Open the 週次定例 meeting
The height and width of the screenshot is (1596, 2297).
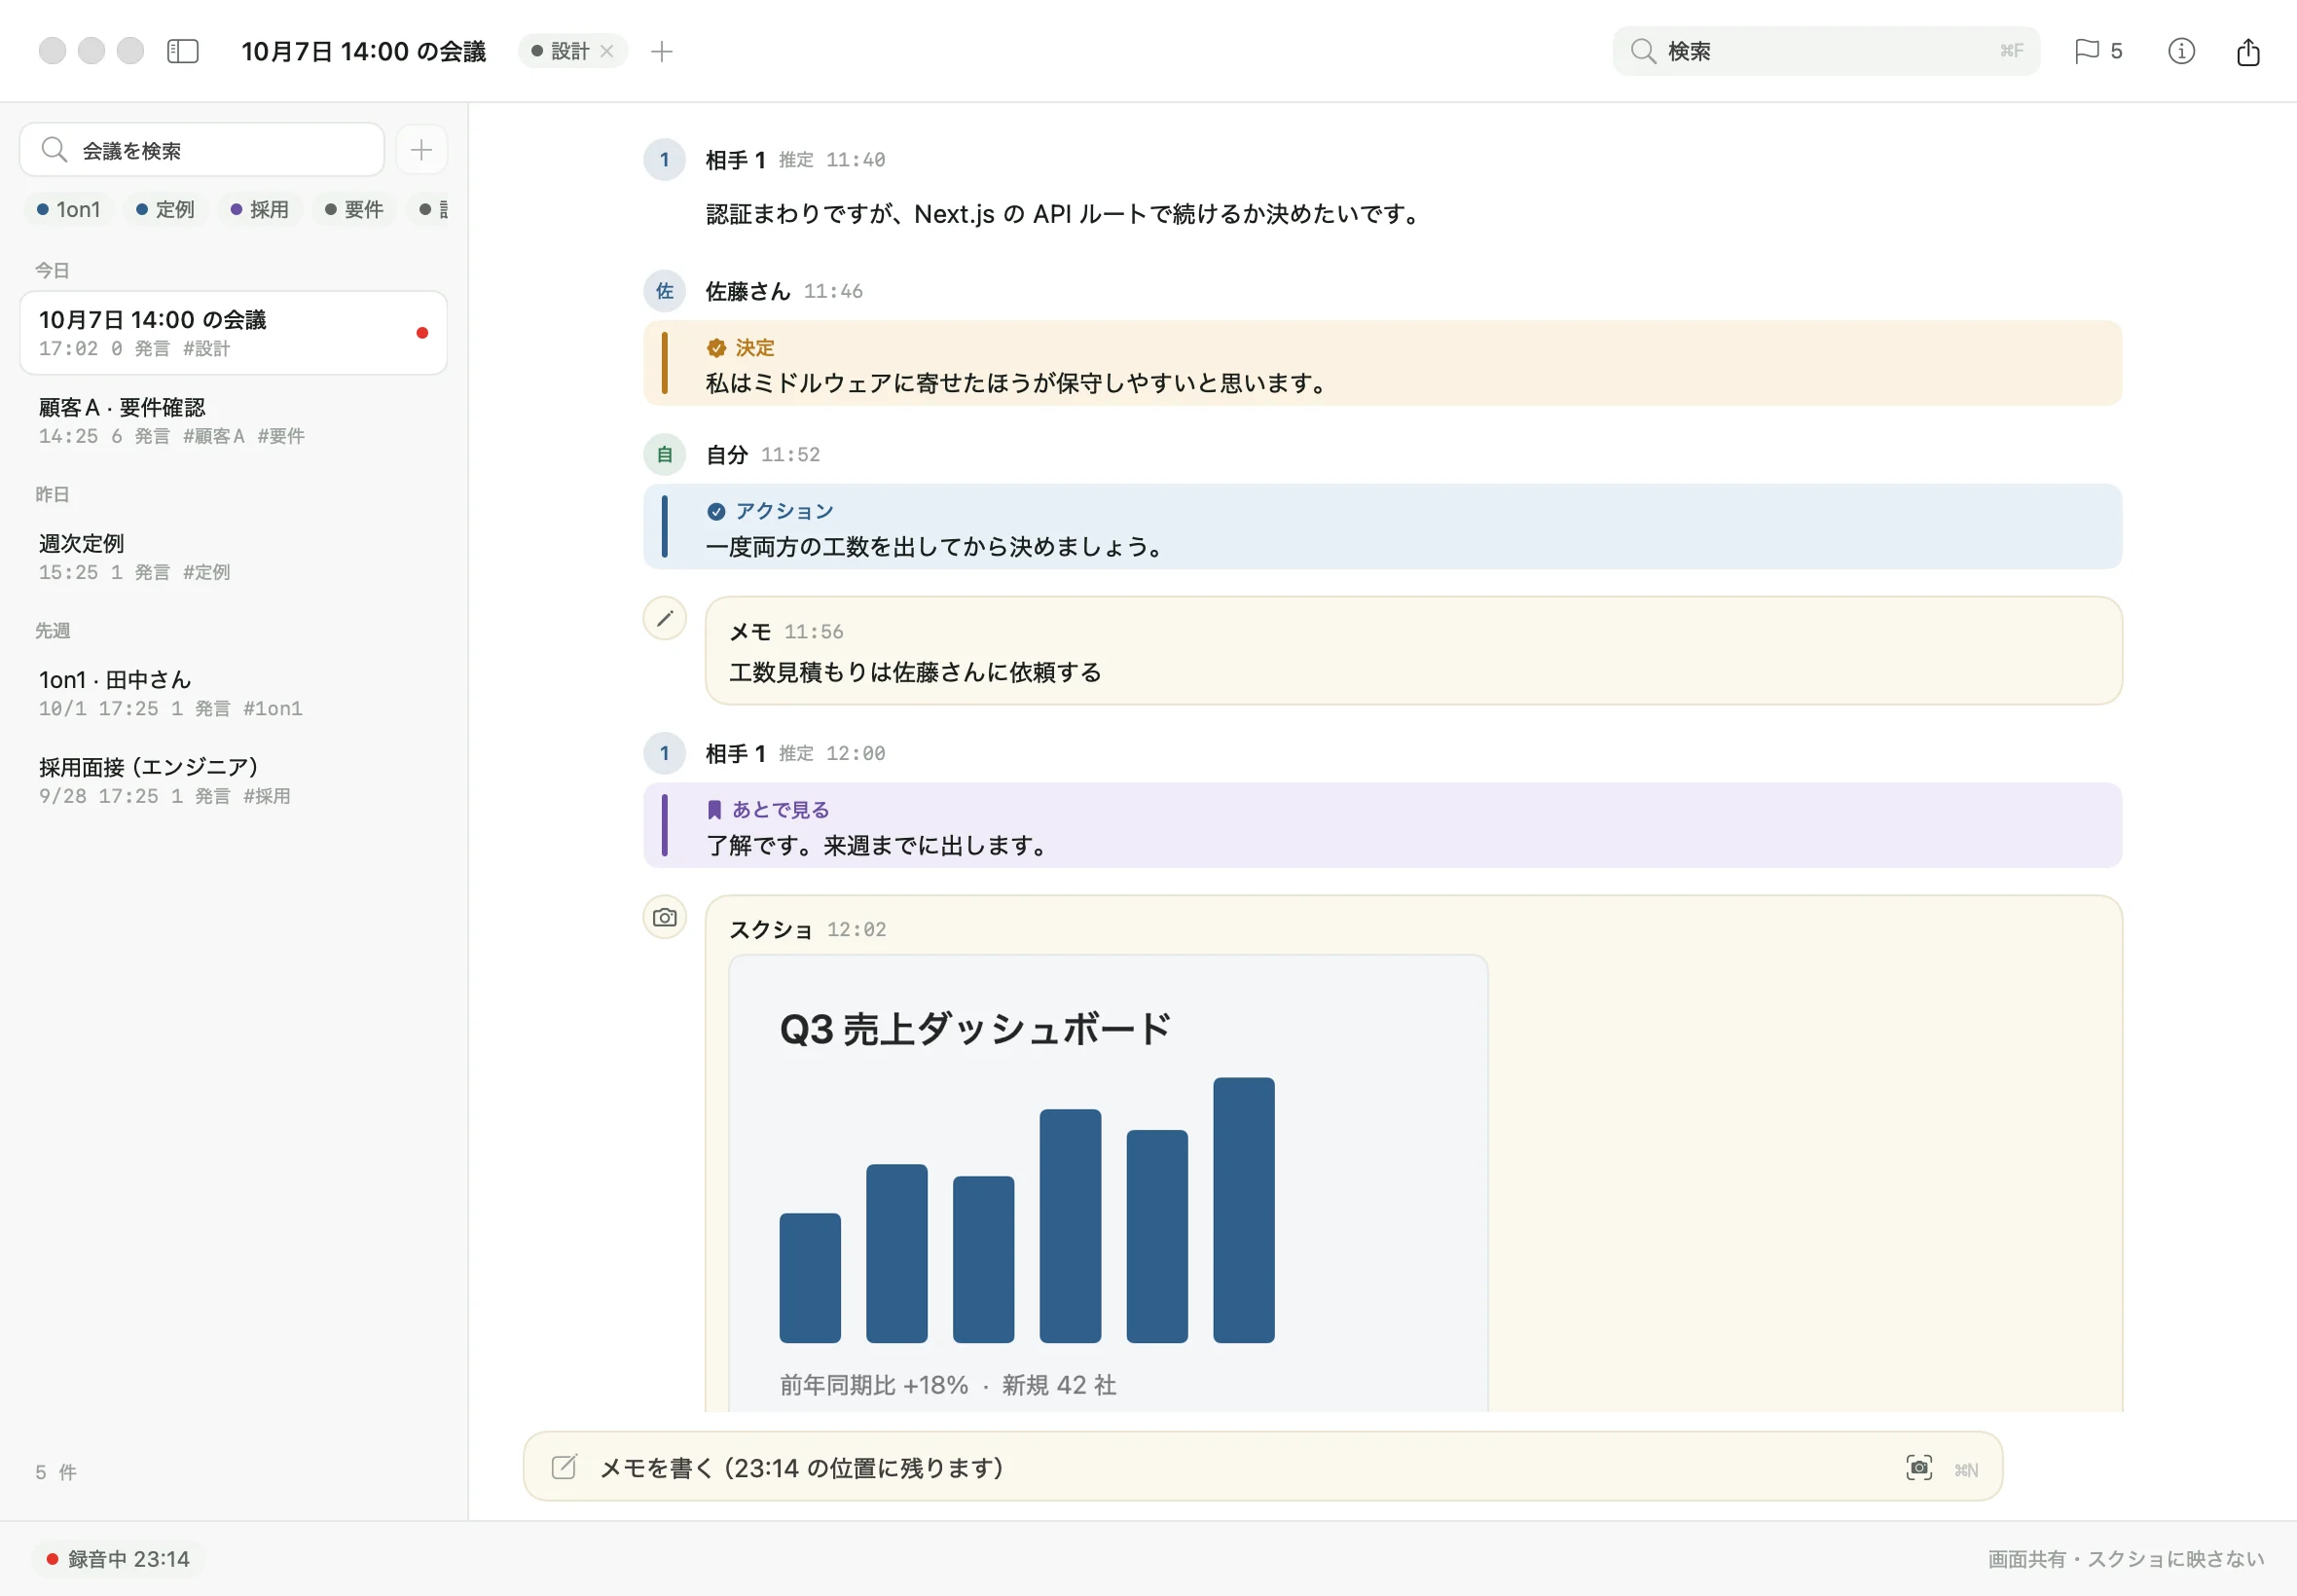pyautogui.click(x=233, y=557)
